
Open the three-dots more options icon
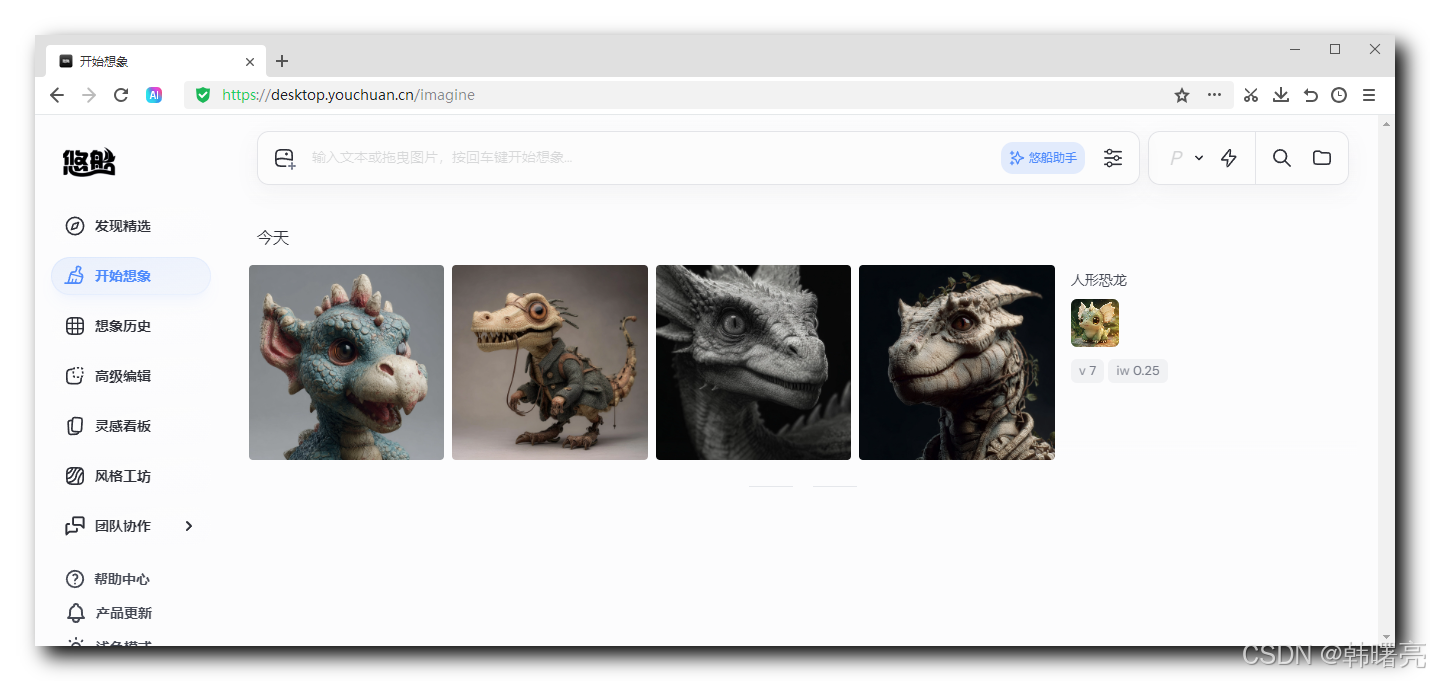(x=1214, y=95)
